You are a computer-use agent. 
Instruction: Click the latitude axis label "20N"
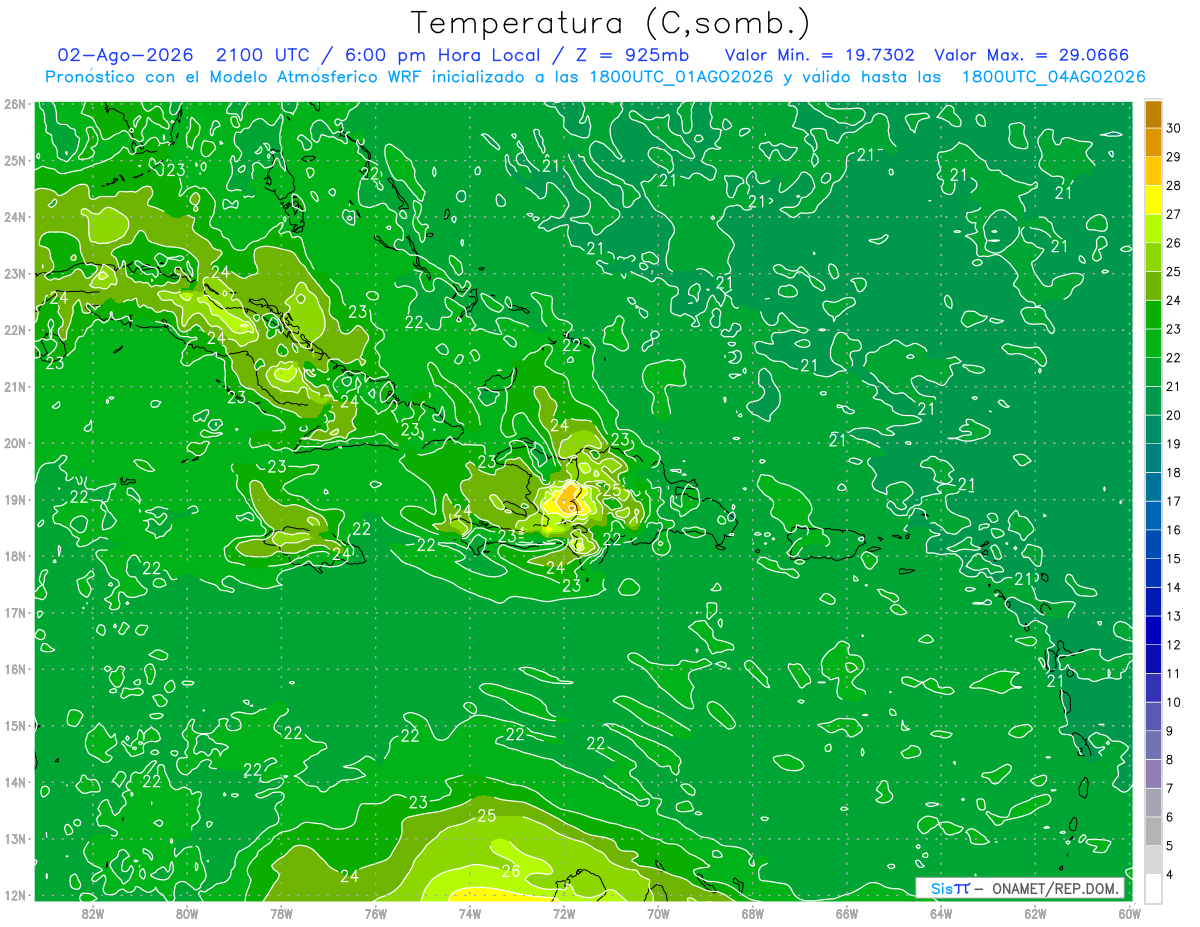15,443
